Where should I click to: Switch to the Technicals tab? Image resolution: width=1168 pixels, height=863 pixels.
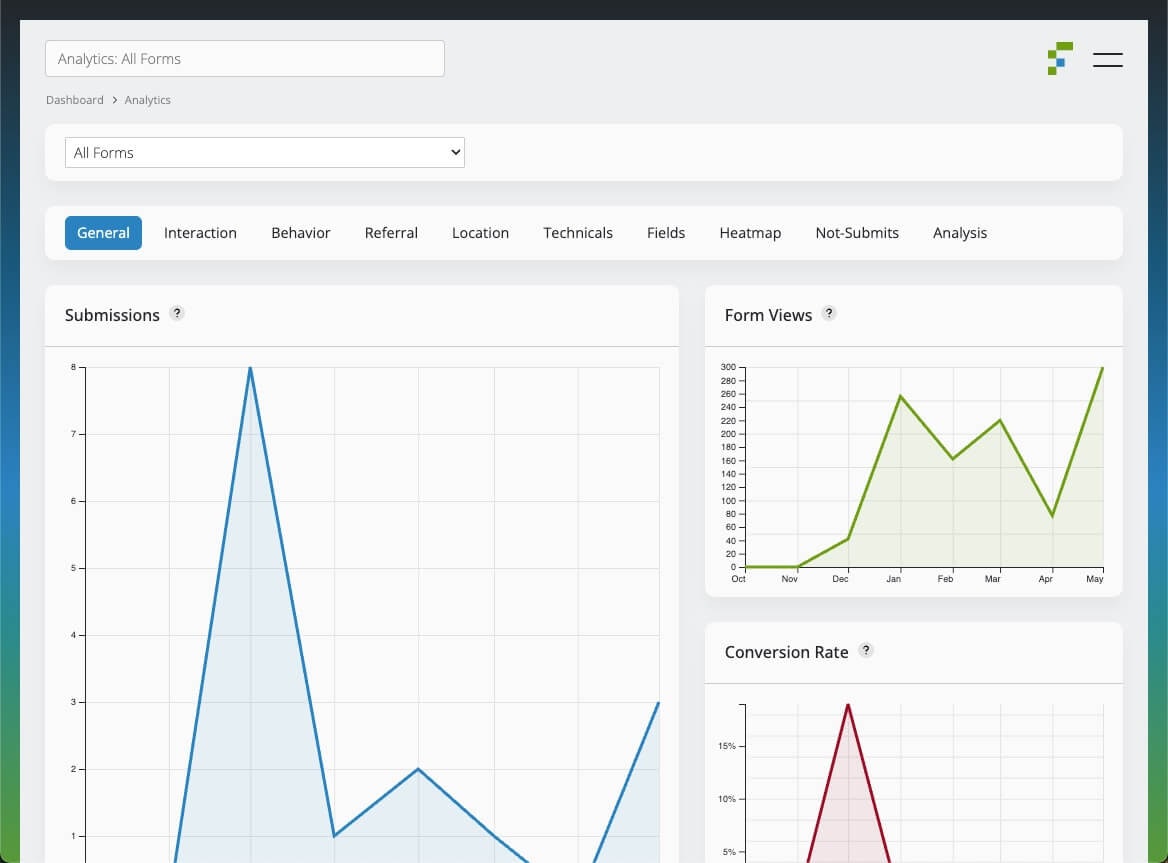(578, 233)
